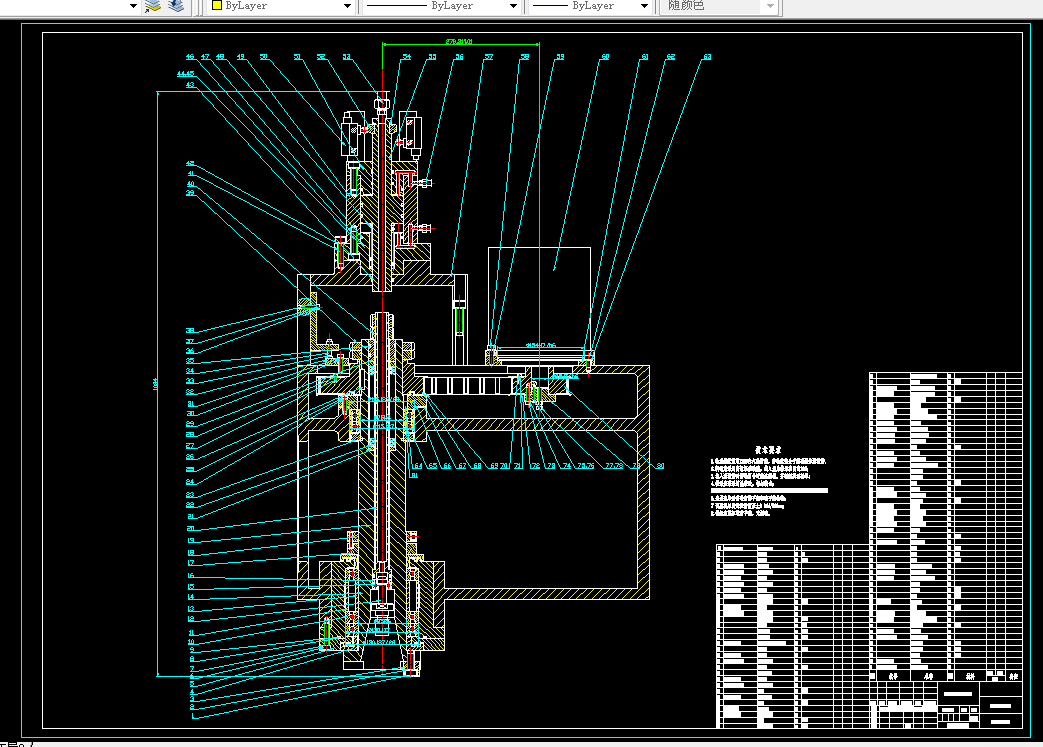Click the Layer Previous icon
The height and width of the screenshot is (747, 1043).
pos(176,6)
